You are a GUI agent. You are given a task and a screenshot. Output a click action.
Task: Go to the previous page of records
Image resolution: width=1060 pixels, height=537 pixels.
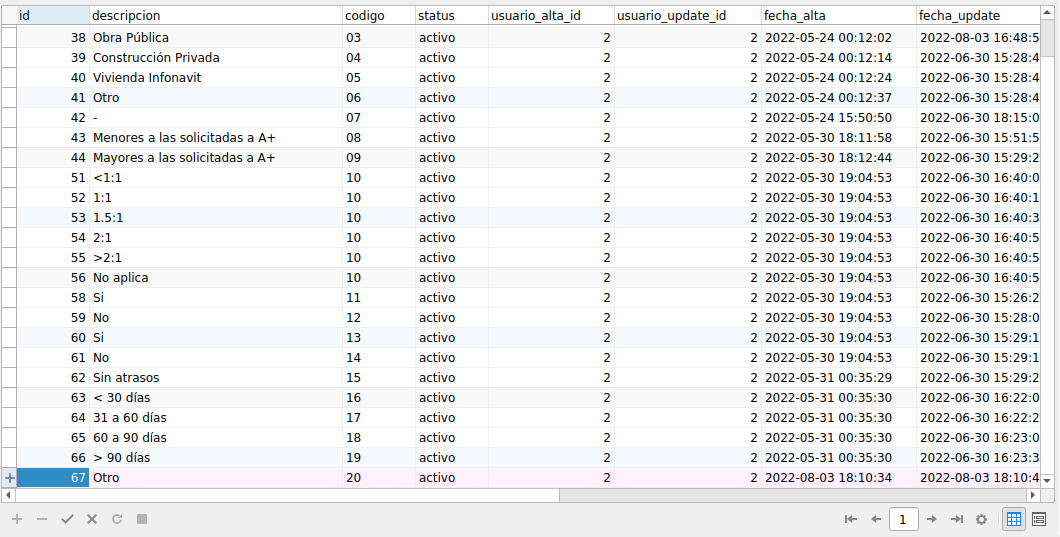pos(876,519)
